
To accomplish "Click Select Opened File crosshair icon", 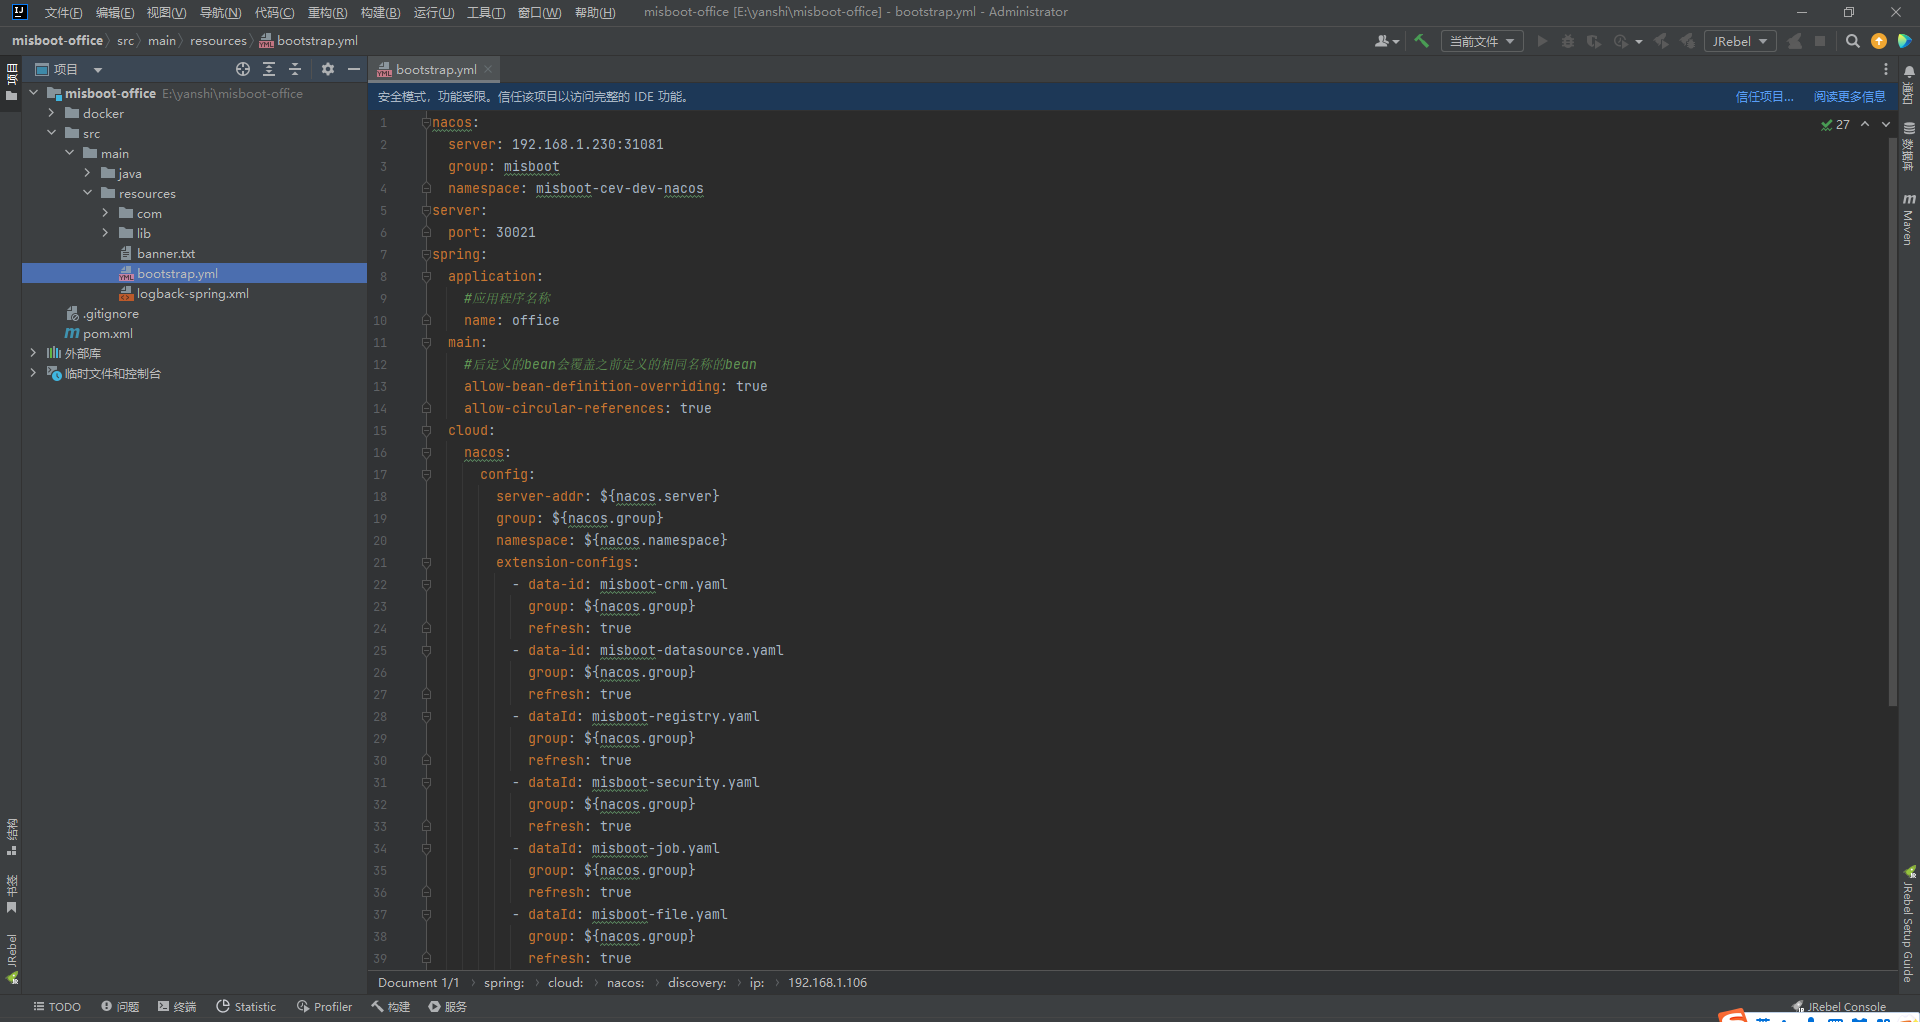I will (243, 69).
